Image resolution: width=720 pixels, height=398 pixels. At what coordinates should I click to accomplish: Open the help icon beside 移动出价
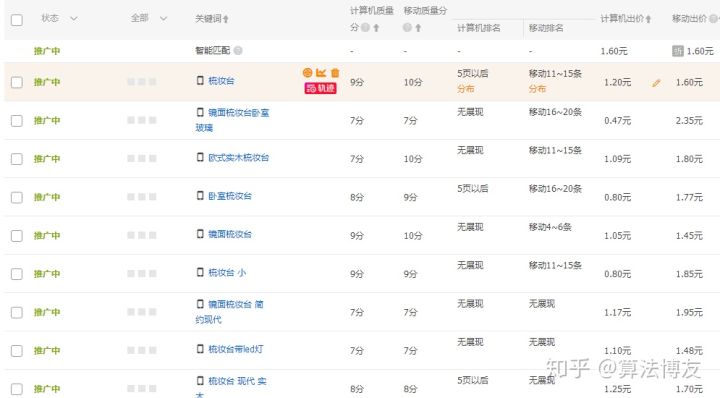coord(713,19)
